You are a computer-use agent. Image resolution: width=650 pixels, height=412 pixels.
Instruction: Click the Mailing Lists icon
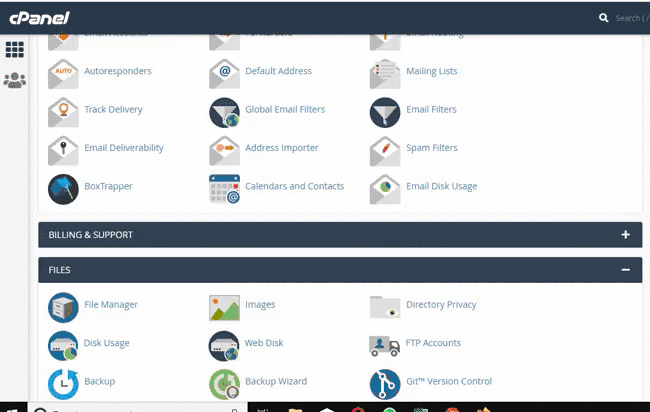(x=385, y=74)
